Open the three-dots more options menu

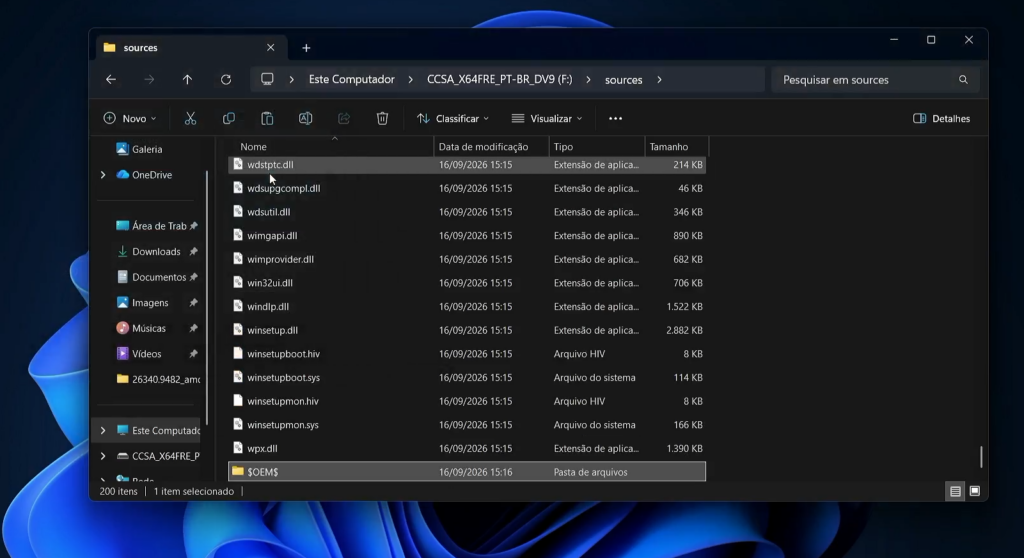click(x=615, y=118)
